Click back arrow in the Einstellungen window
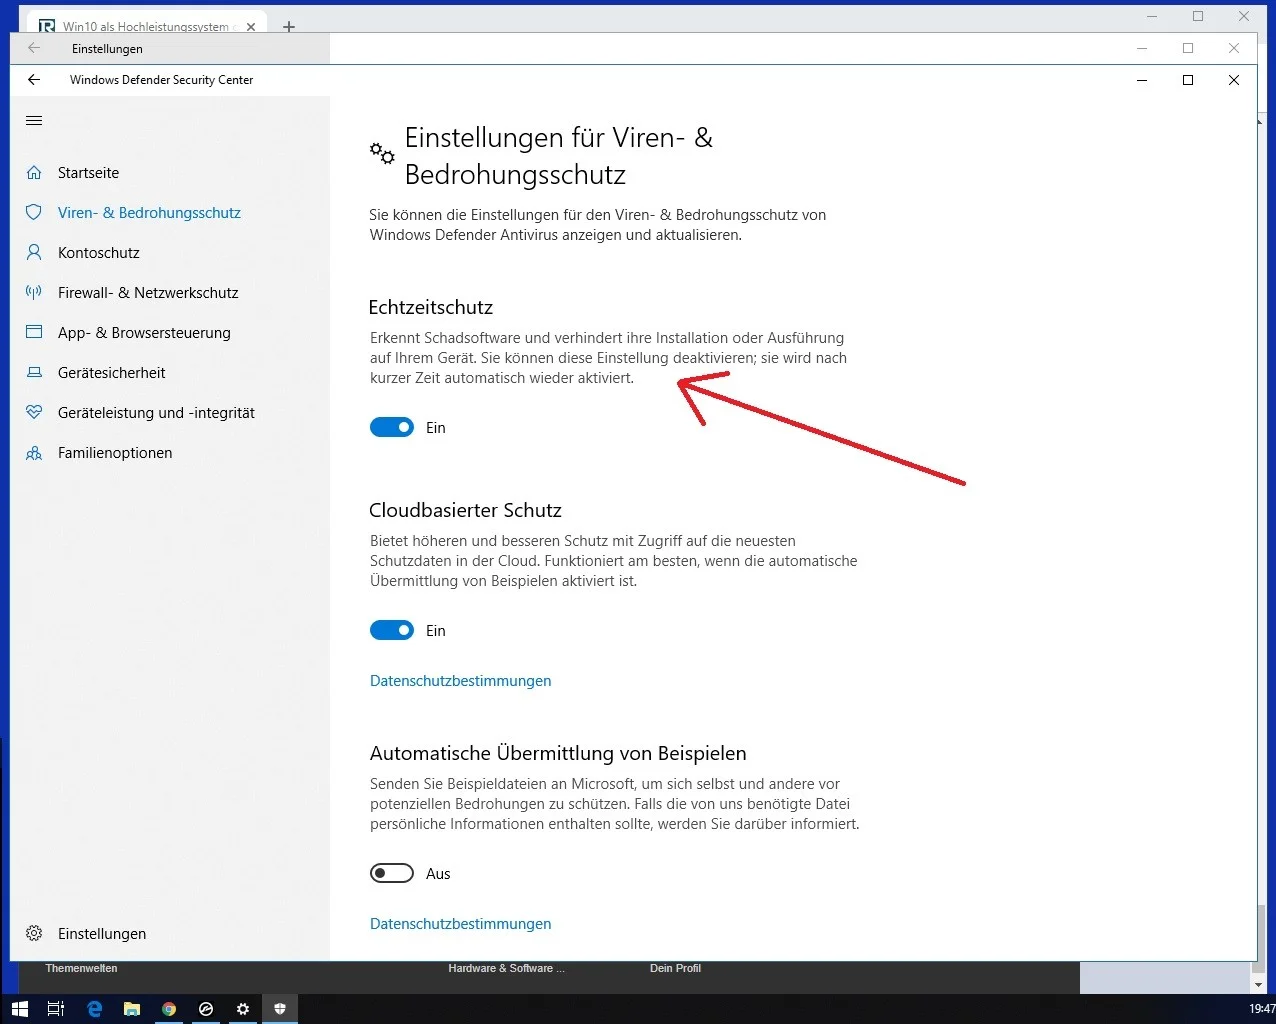This screenshot has width=1276, height=1024. tap(34, 48)
